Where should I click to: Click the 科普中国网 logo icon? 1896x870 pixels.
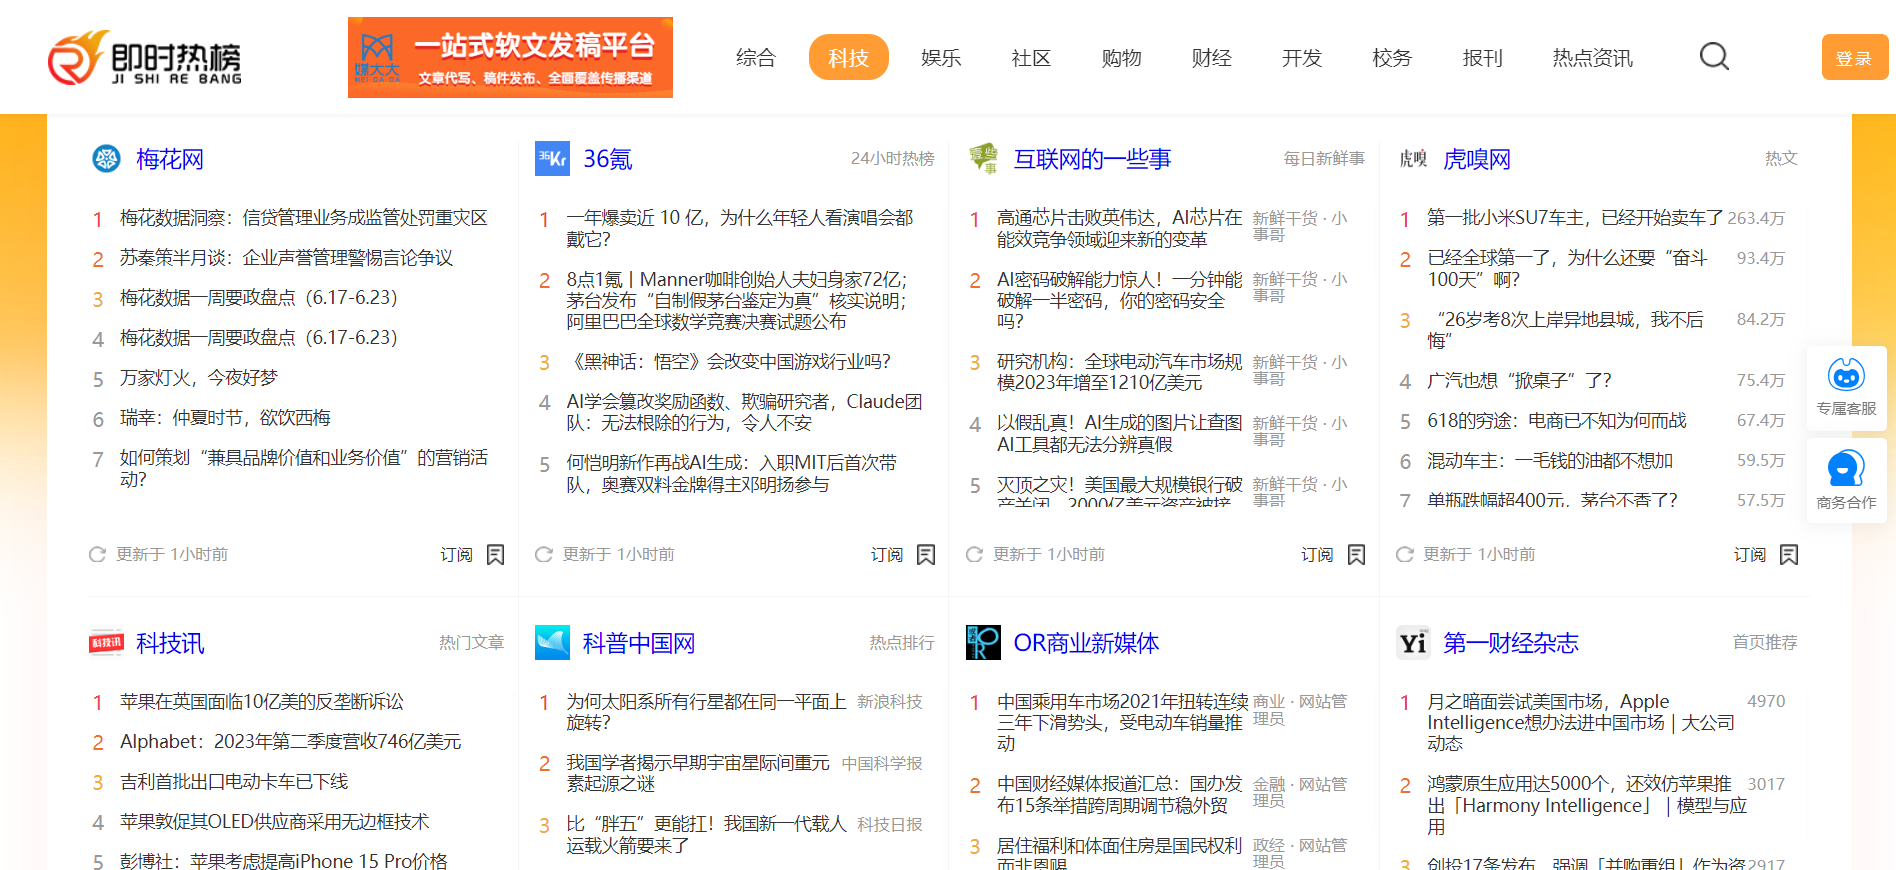552,642
